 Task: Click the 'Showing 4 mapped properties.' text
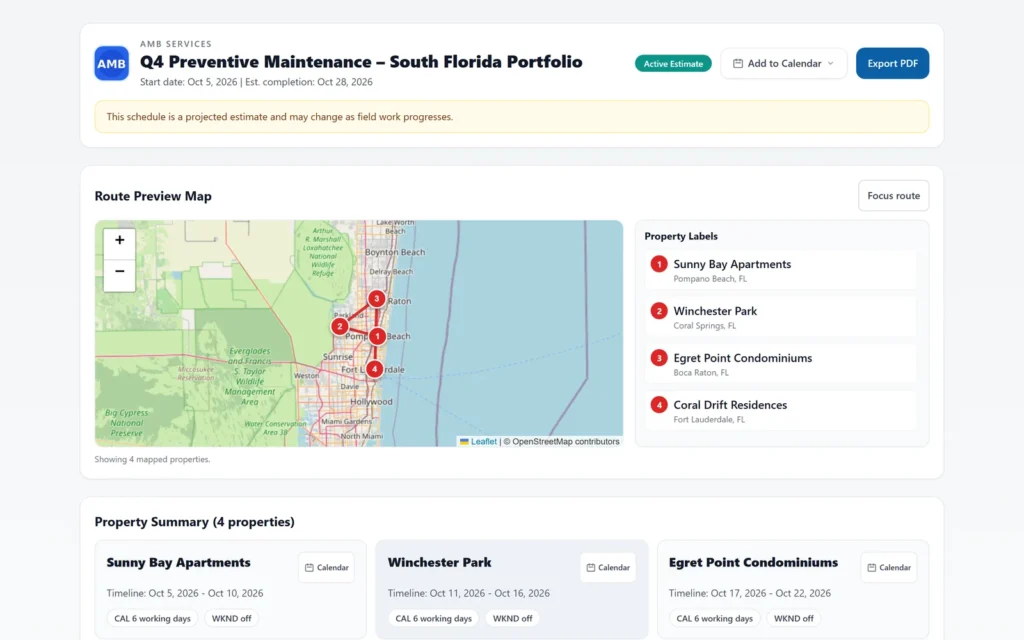coord(152,459)
